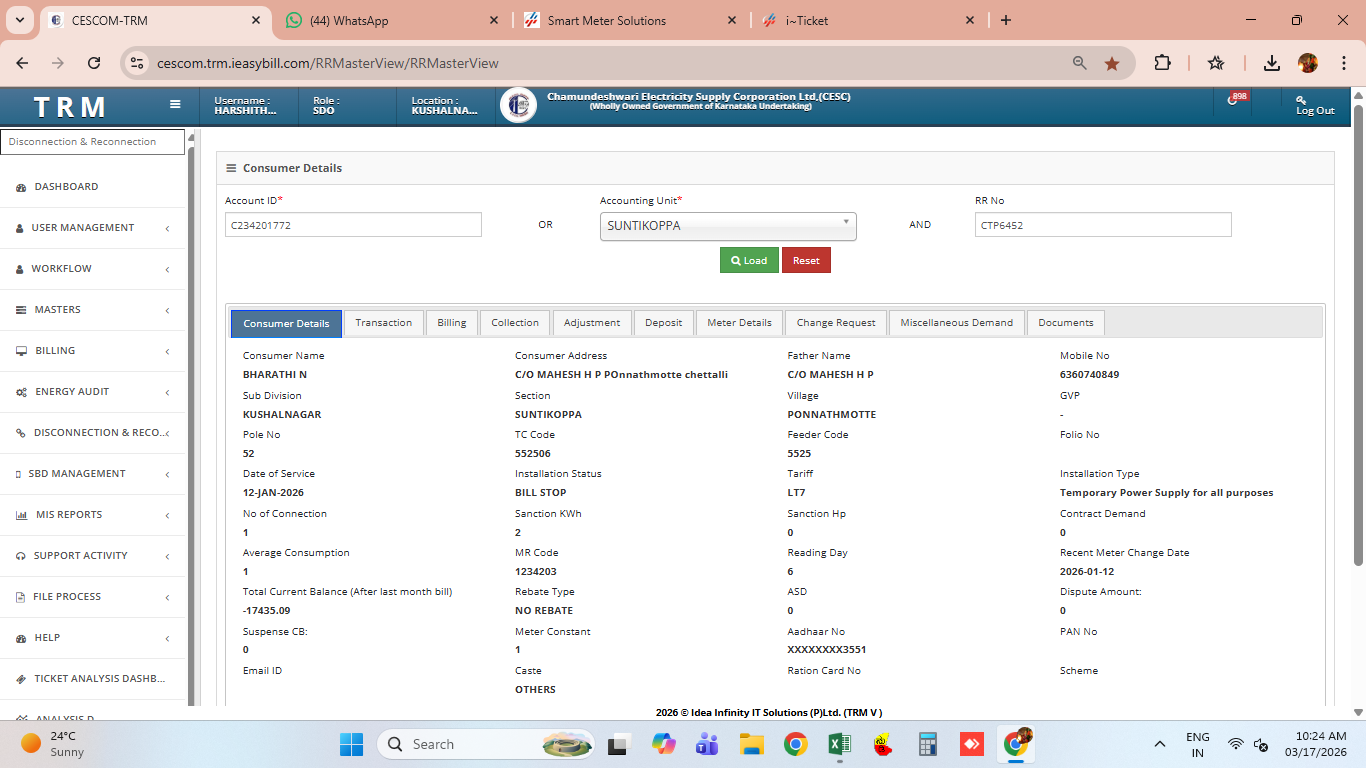
Task: Click the Windows taskbar Search box
Action: tap(484, 744)
